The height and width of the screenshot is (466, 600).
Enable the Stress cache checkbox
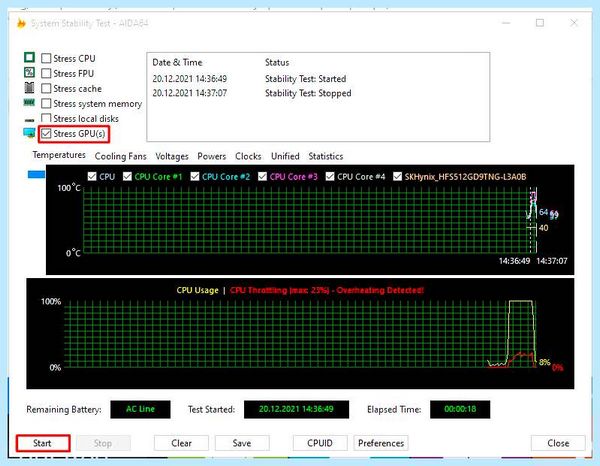coord(46,88)
